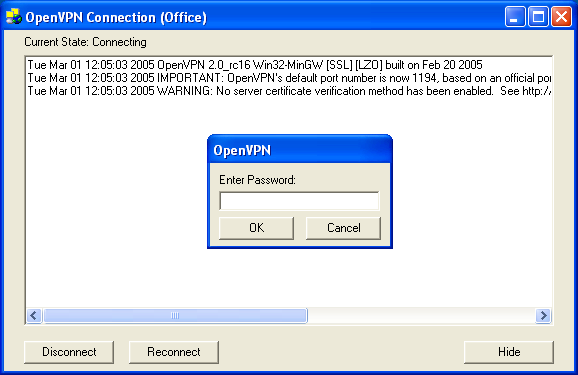Click the Reconnect button
Viewport: 578px width, 375px height.
[x=174, y=352]
